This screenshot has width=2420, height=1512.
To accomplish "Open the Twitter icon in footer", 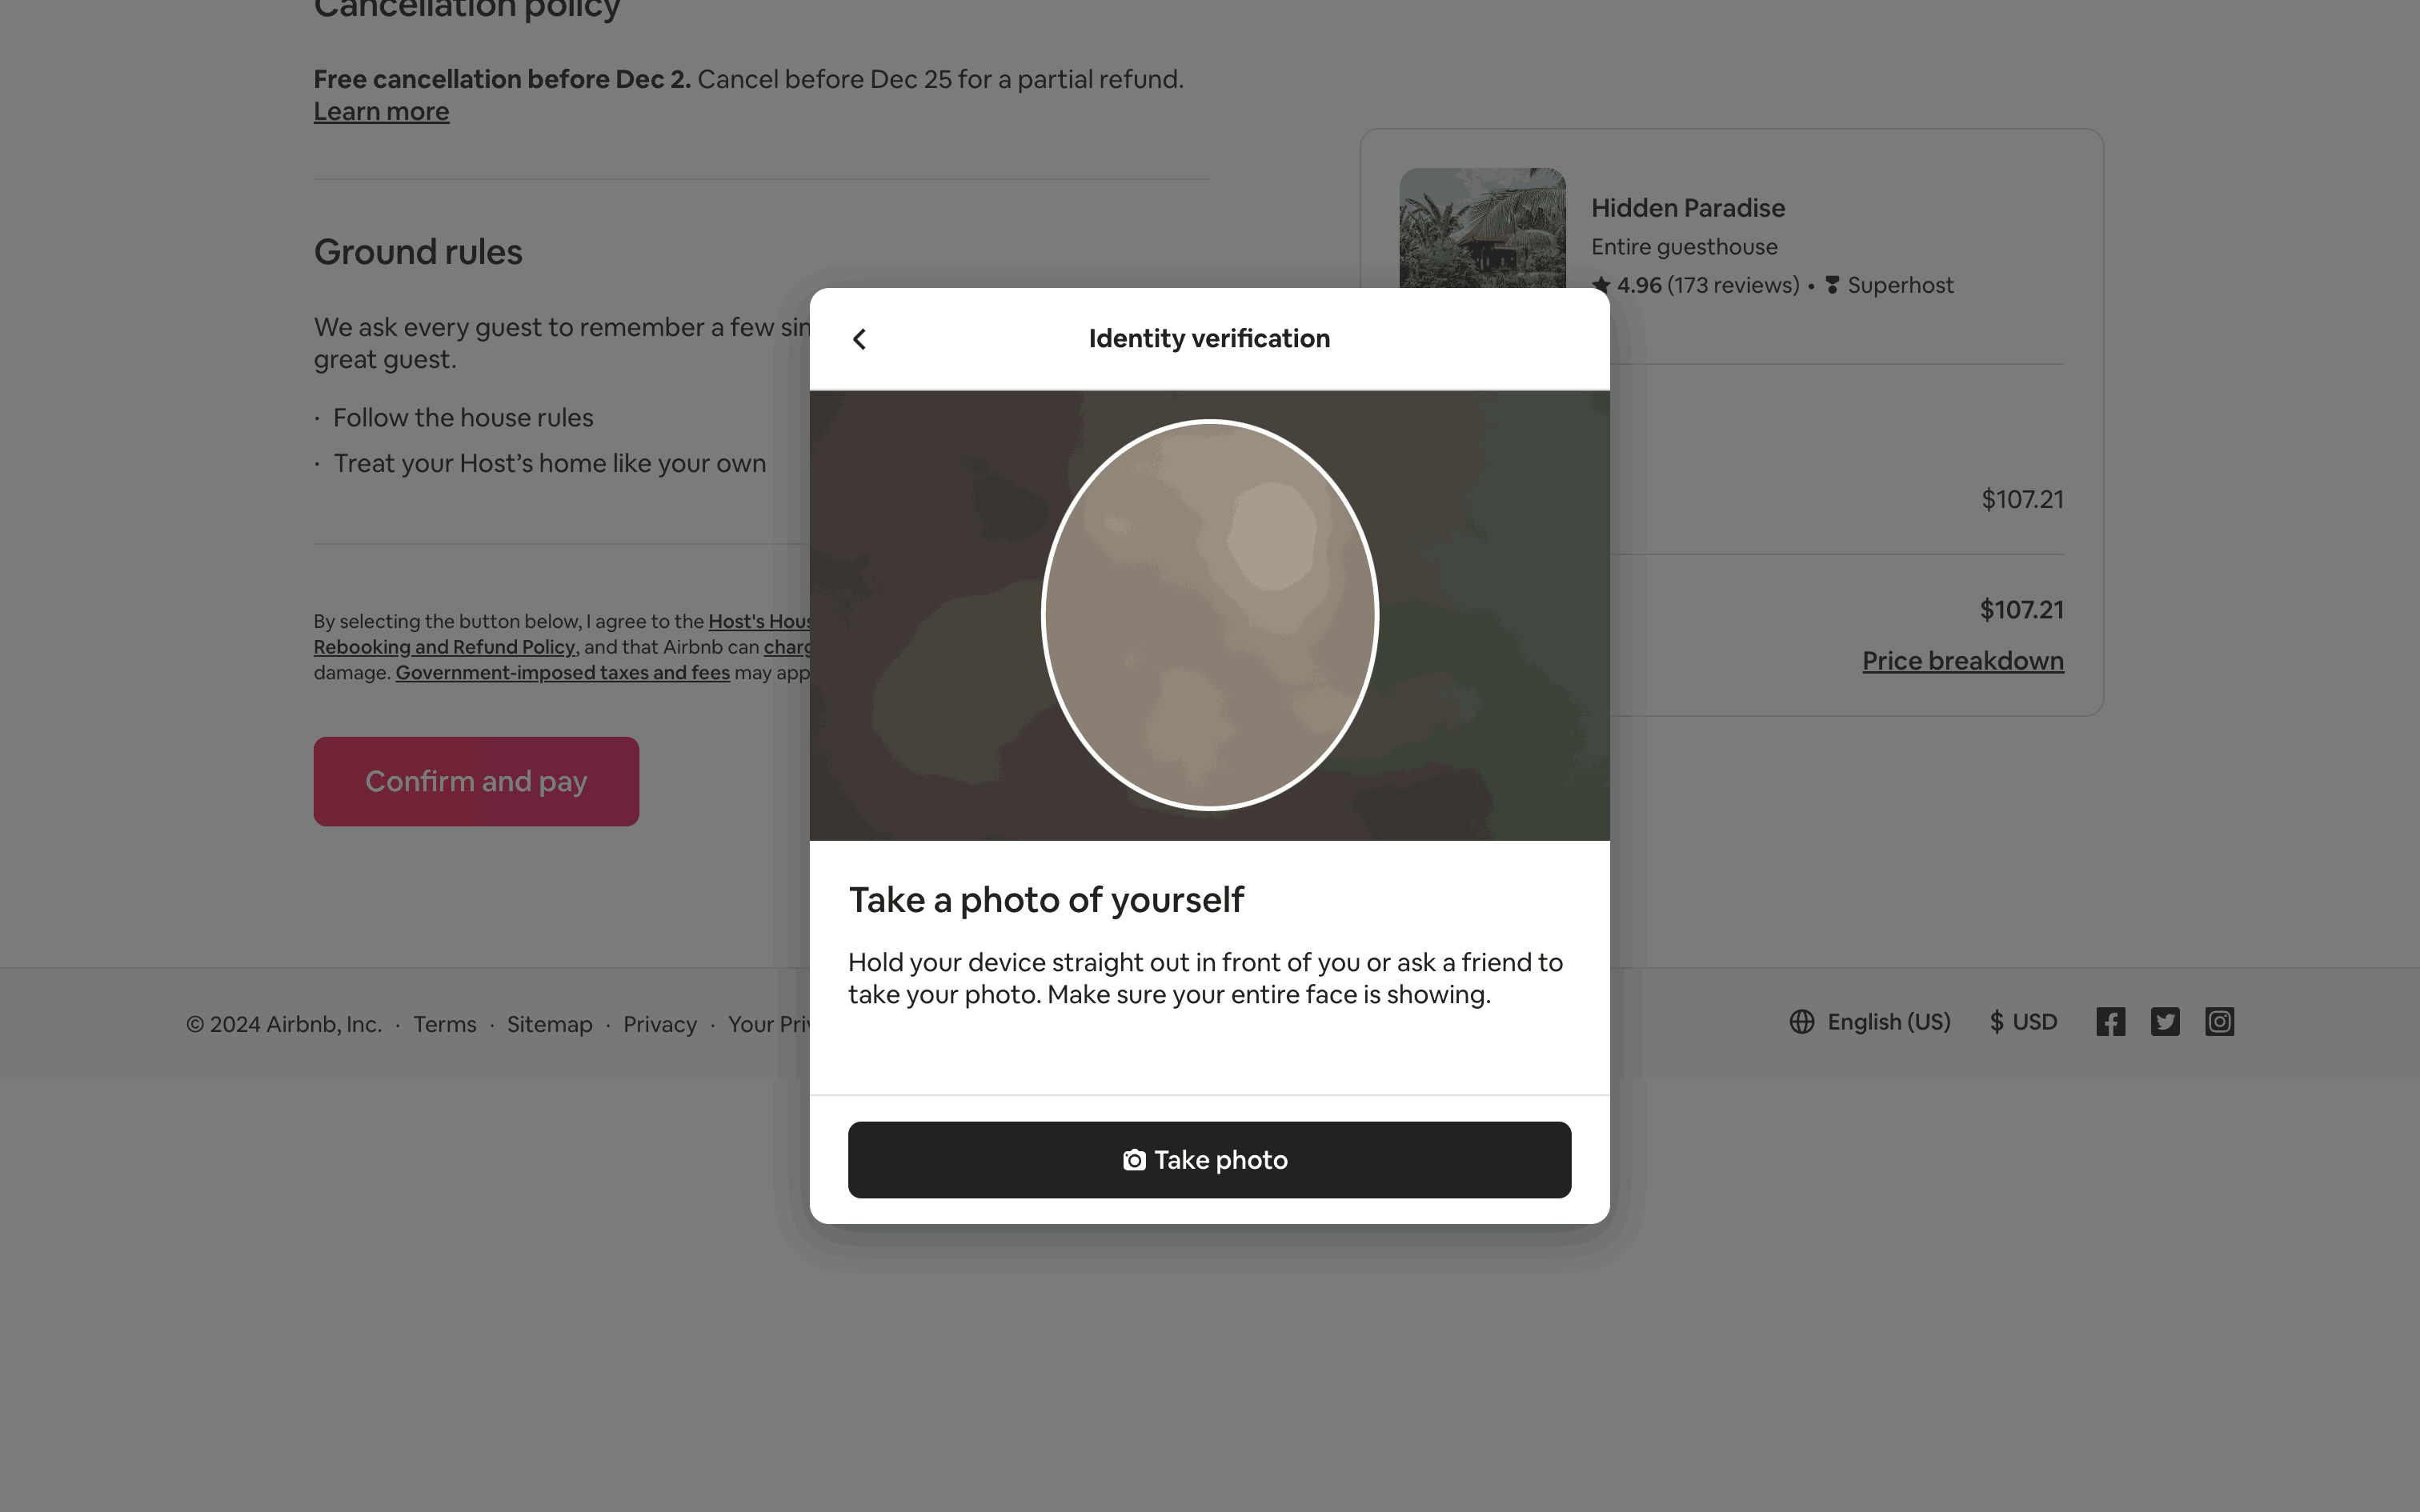I will pos(2165,1022).
